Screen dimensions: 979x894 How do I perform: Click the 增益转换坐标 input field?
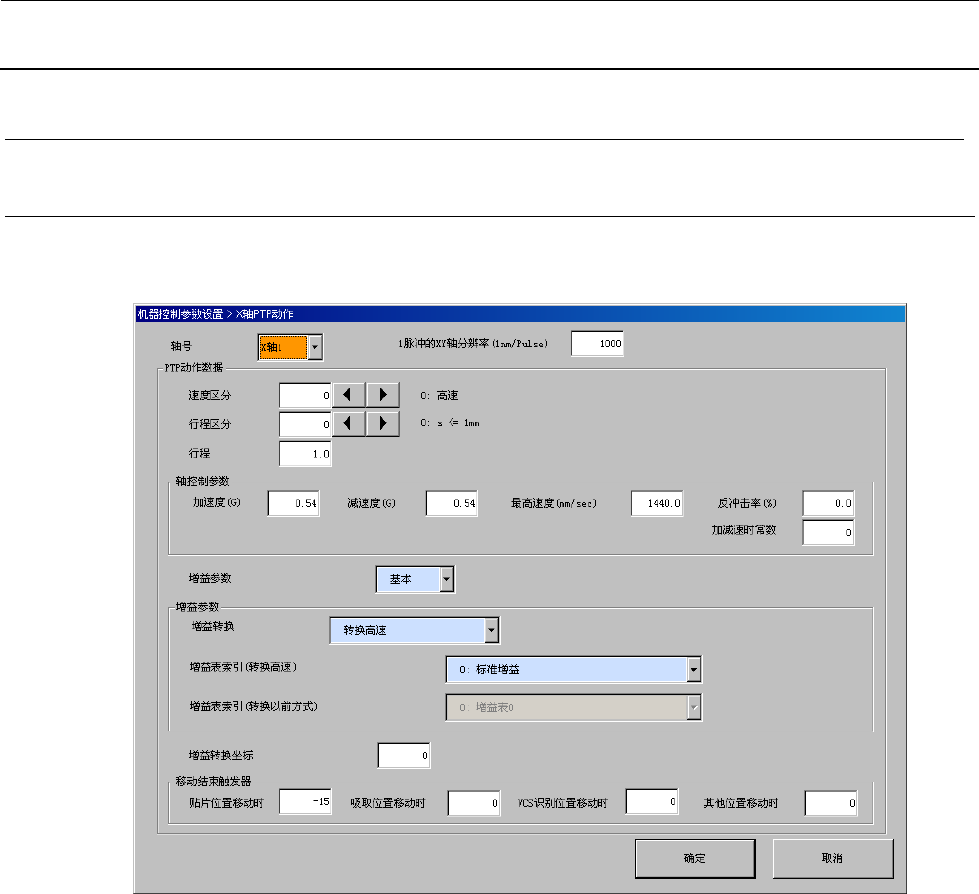click(x=404, y=755)
